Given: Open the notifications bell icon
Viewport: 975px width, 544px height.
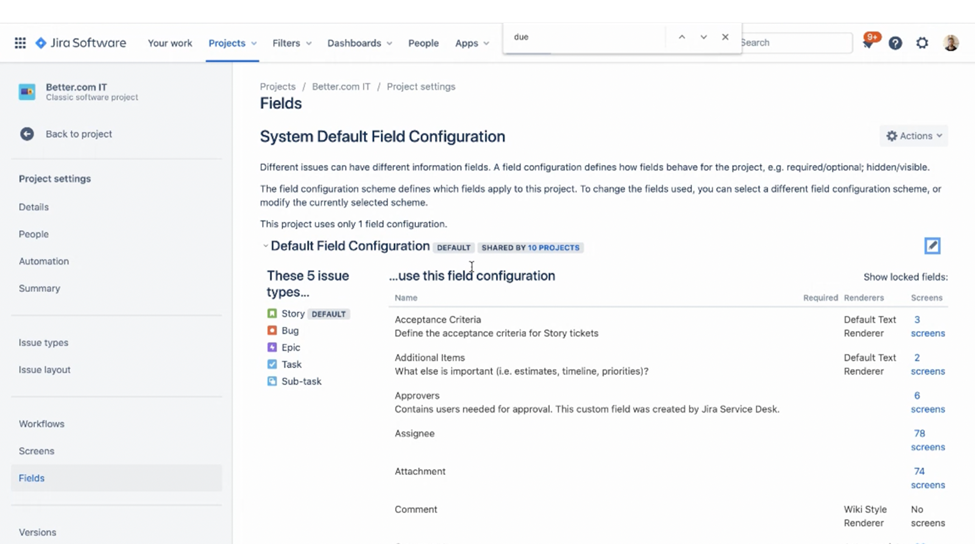Looking at the screenshot, I should pos(868,43).
